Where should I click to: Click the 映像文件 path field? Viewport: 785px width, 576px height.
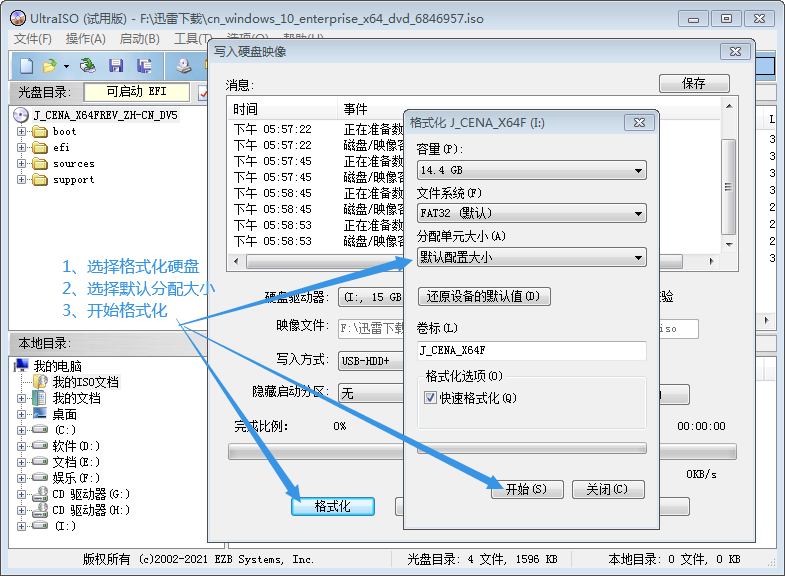click(x=371, y=328)
